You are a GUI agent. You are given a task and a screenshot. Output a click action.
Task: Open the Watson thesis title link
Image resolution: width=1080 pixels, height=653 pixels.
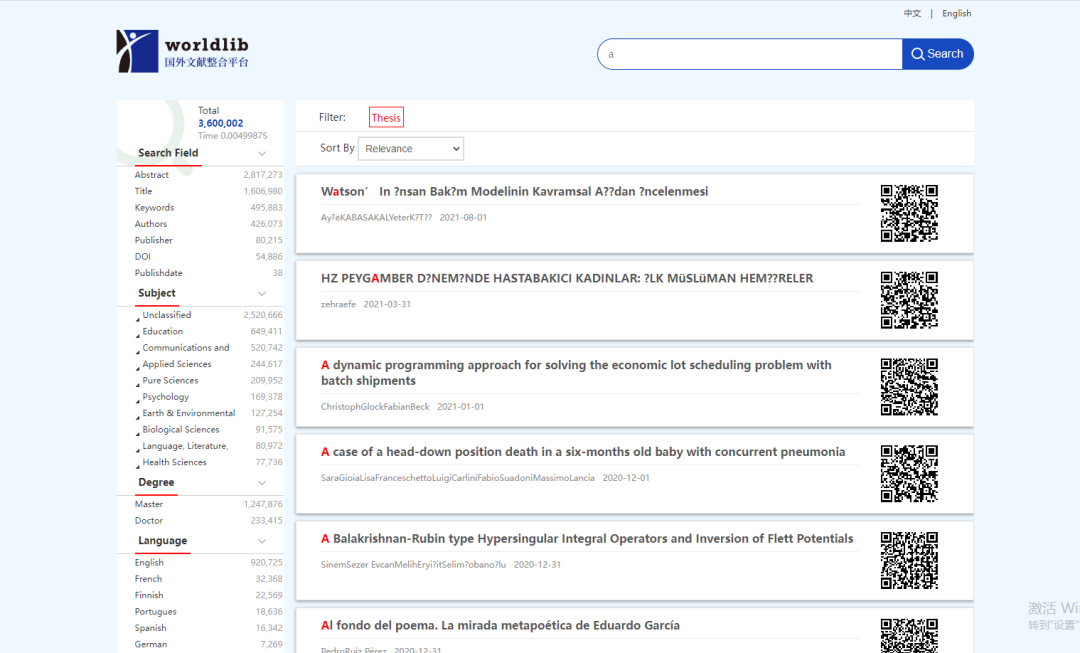(x=514, y=192)
